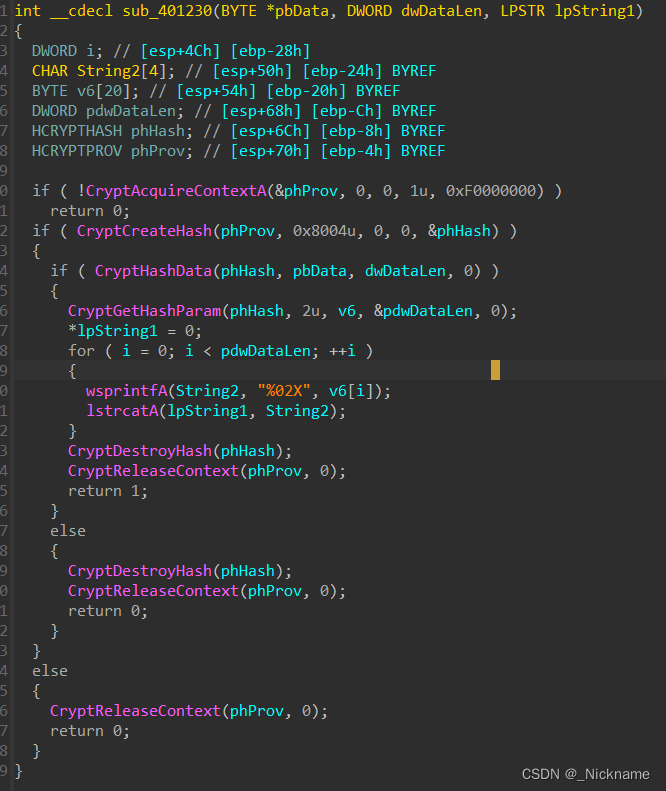Click v6[i] argument in wsprintfA
The height and width of the screenshot is (791, 666).
coord(351,391)
